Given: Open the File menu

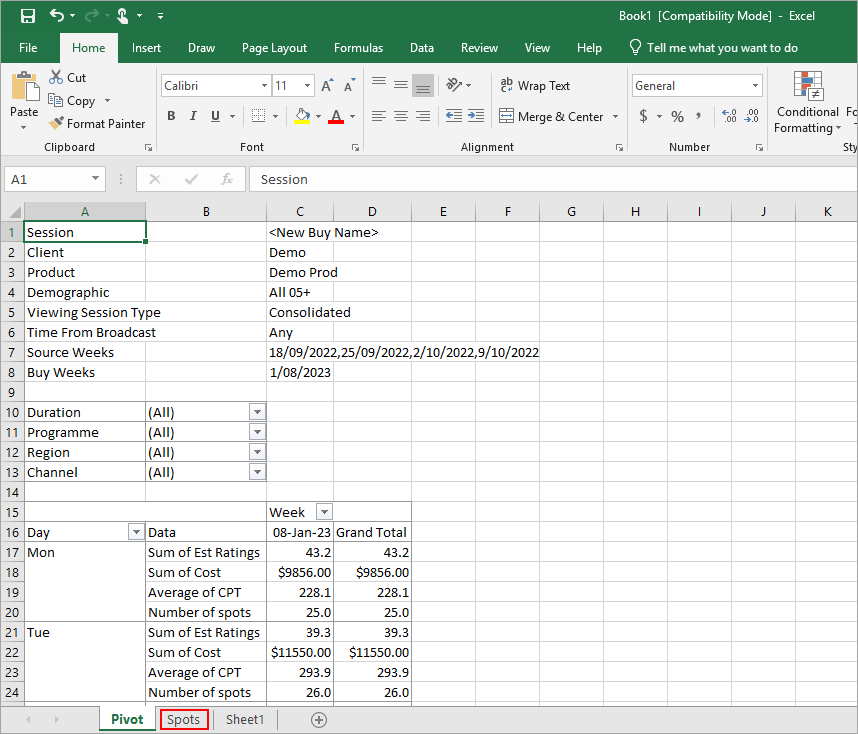Looking at the screenshot, I should coord(28,48).
